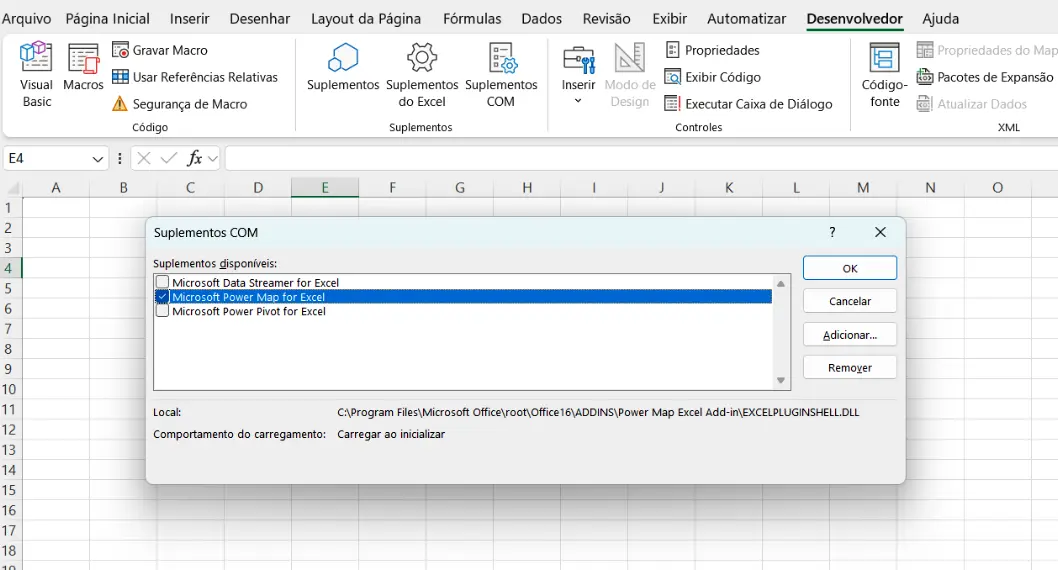Open control Propriedades
The image size is (1058, 570).
point(713,50)
